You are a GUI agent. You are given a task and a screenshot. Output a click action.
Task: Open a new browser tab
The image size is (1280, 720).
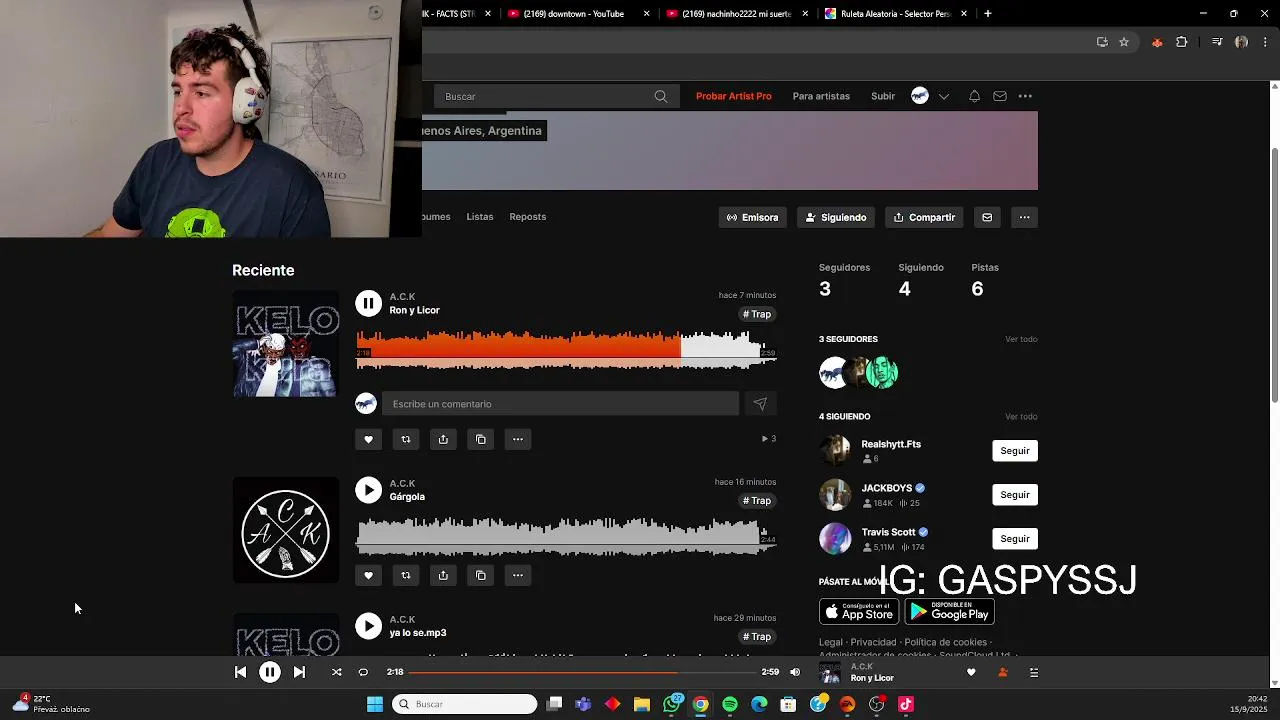[988, 14]
